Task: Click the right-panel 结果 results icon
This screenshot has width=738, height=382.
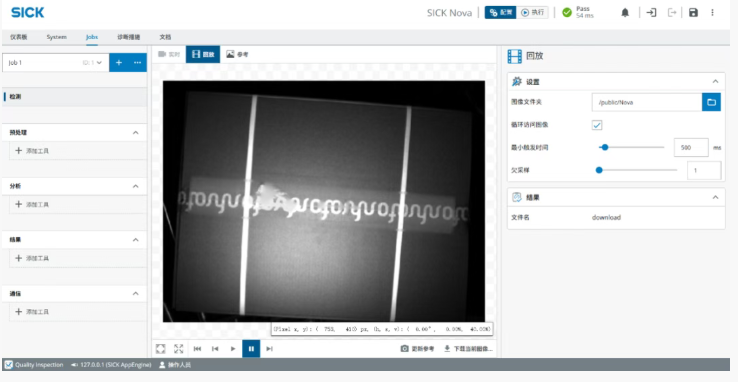Action: click(517, 197)
